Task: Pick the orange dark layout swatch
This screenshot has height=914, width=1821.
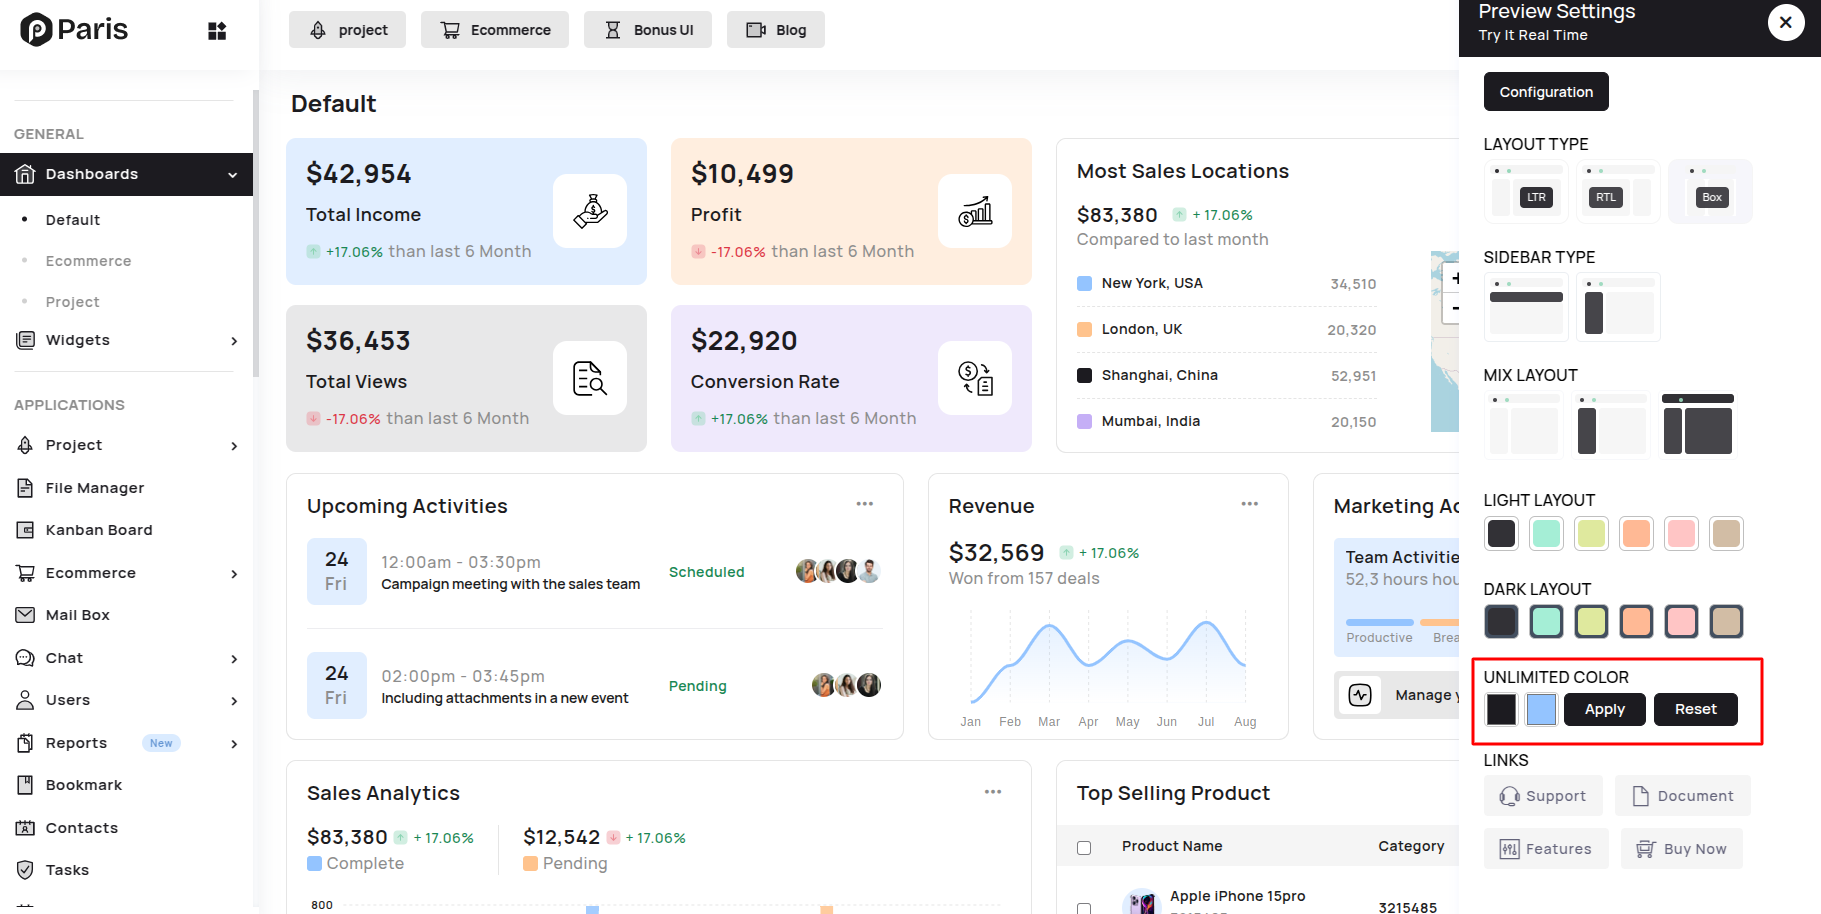Action: point(1637,621)
